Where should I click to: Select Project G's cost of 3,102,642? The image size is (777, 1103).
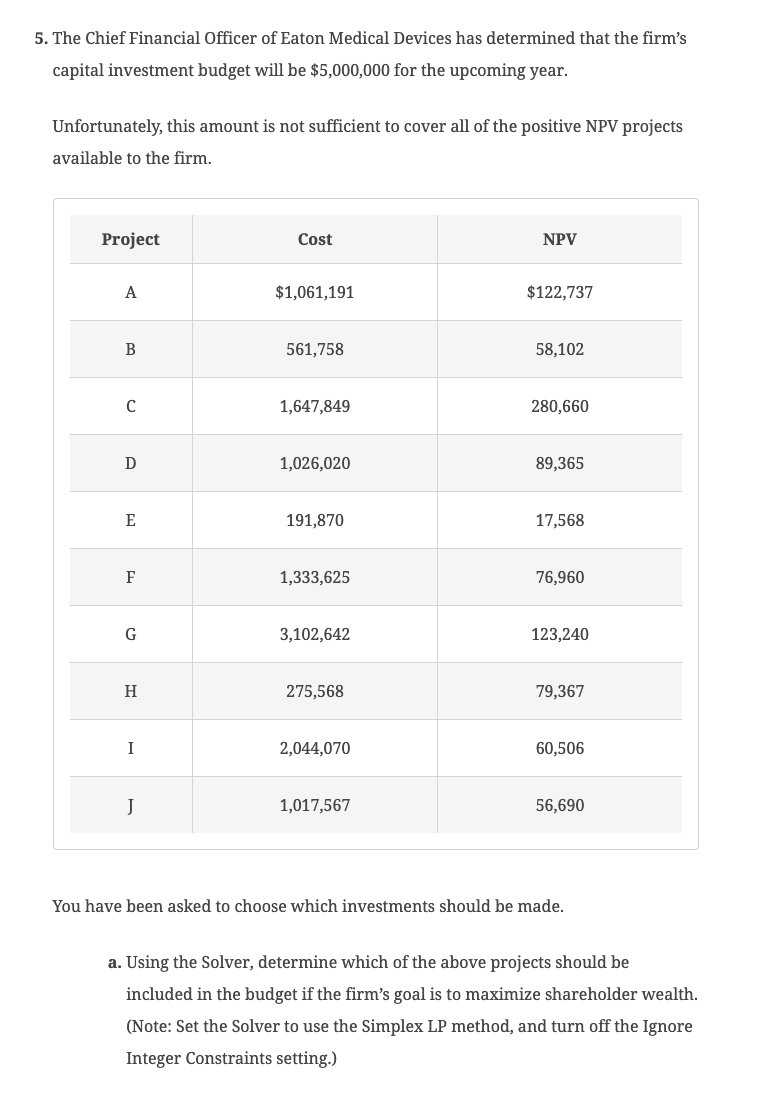coord(315,634)
